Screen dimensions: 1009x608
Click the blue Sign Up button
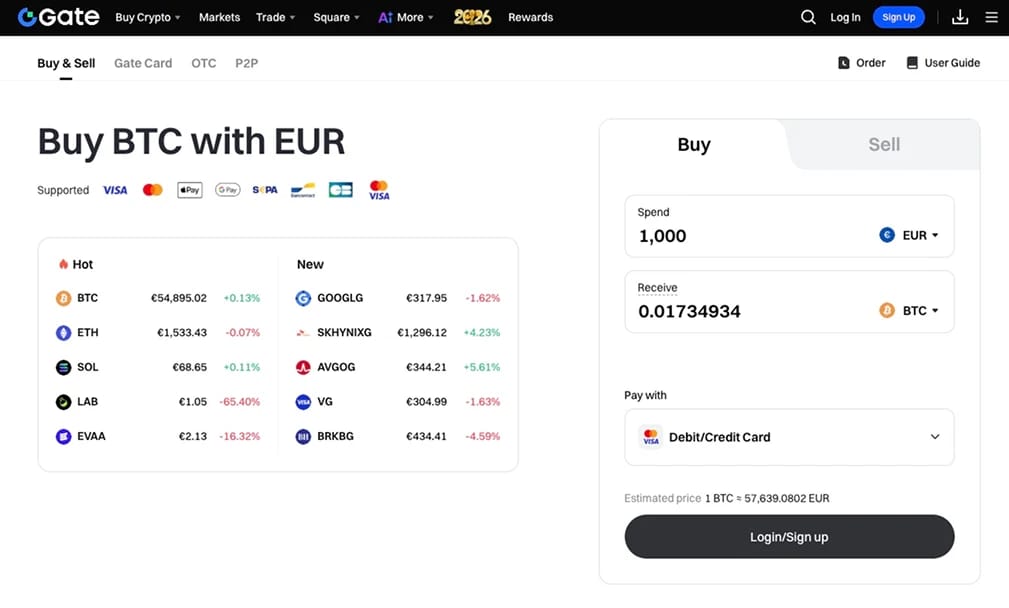point(898,17)
